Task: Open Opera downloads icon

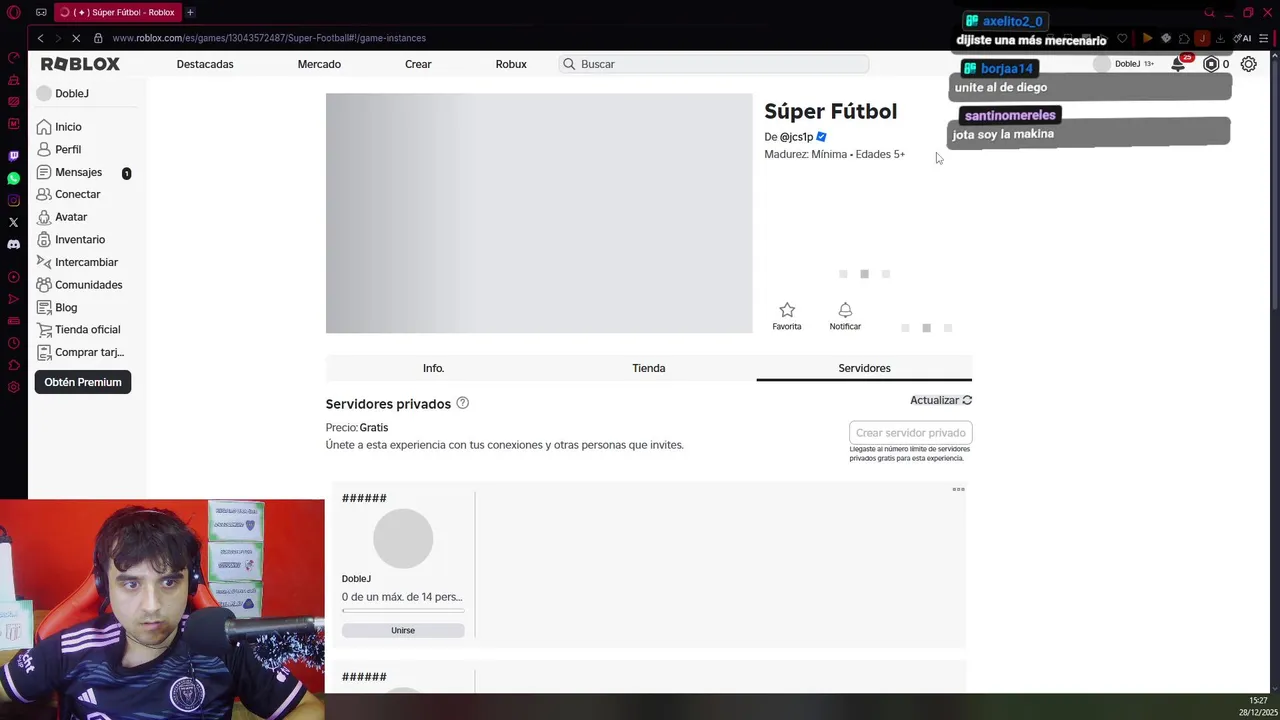Action: [x=1220, y=38]
